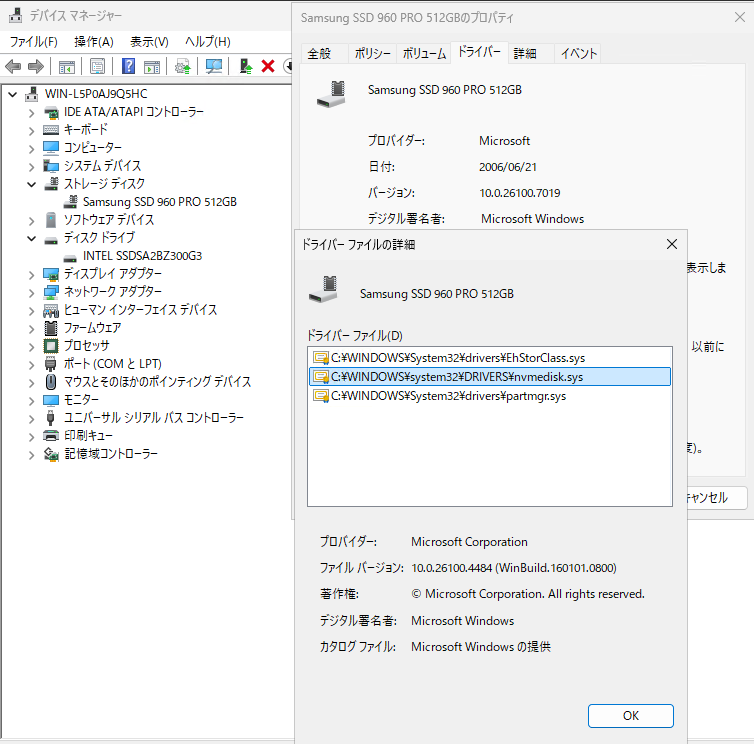The width and height of the screenshot is (754, 744).
Task: Switch to the イベント tab
Action: coord(578,54)
